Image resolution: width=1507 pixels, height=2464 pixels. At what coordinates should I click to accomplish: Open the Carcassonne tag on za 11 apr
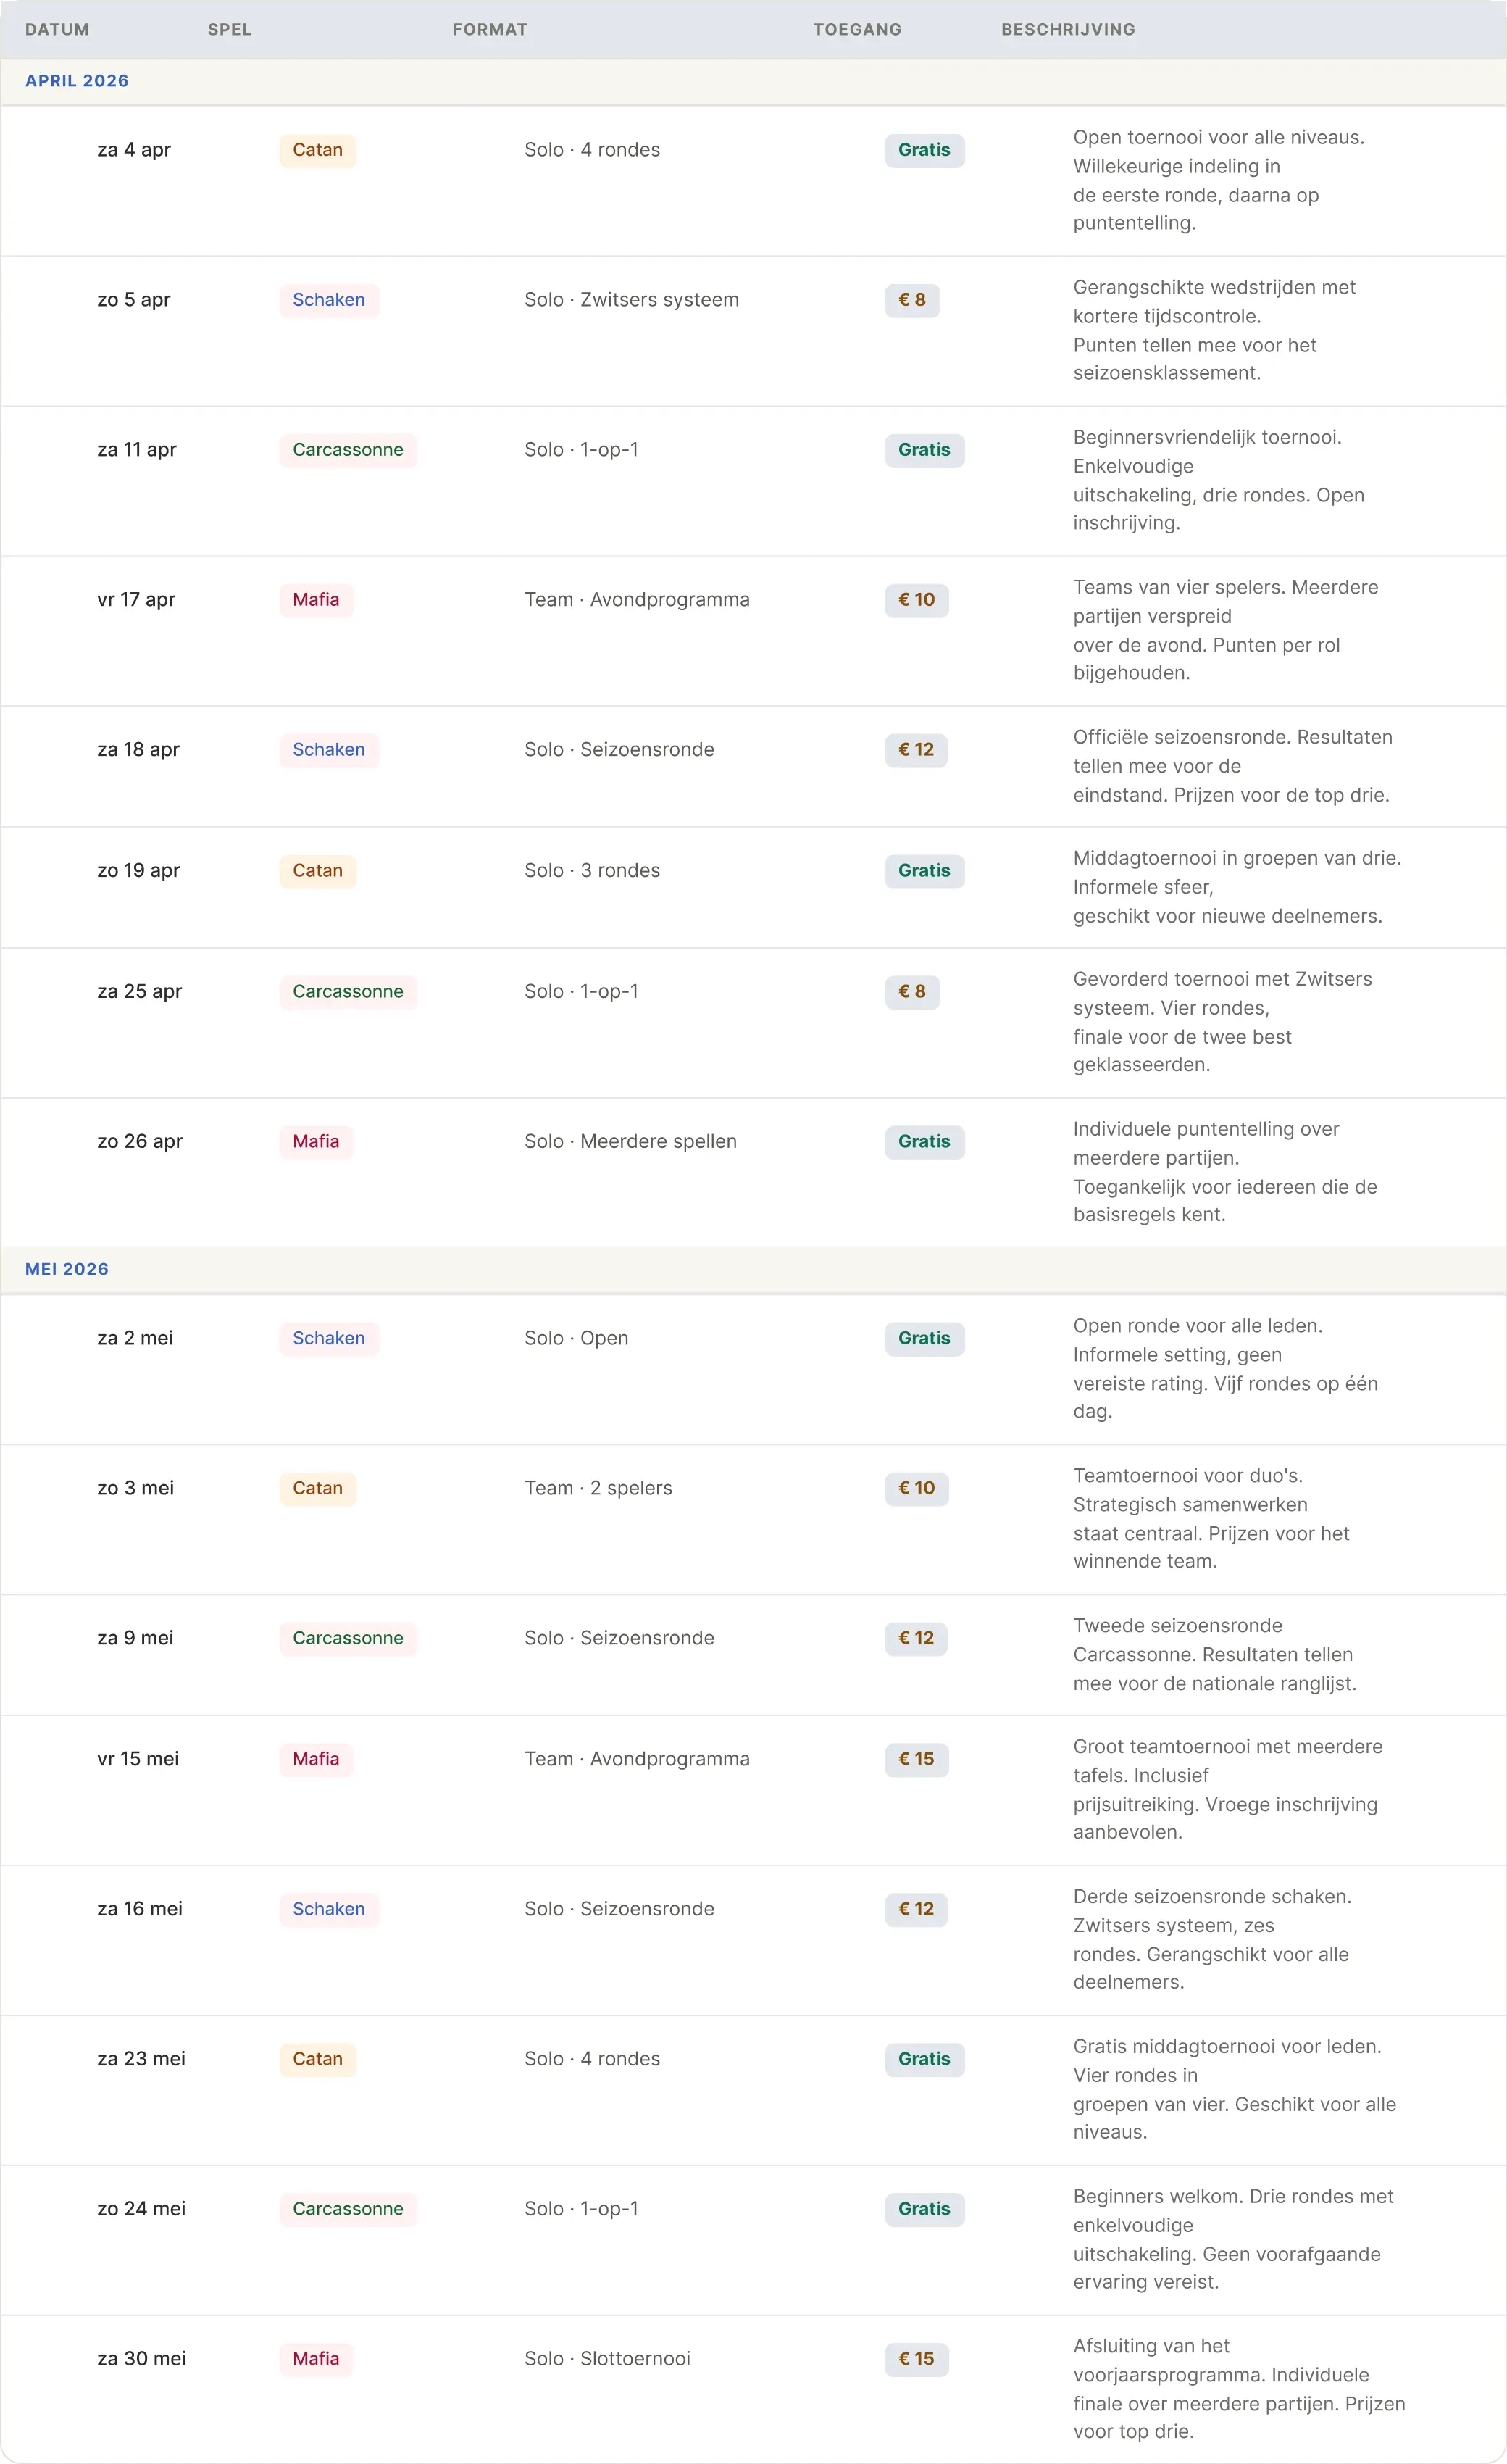coord(347,450)
